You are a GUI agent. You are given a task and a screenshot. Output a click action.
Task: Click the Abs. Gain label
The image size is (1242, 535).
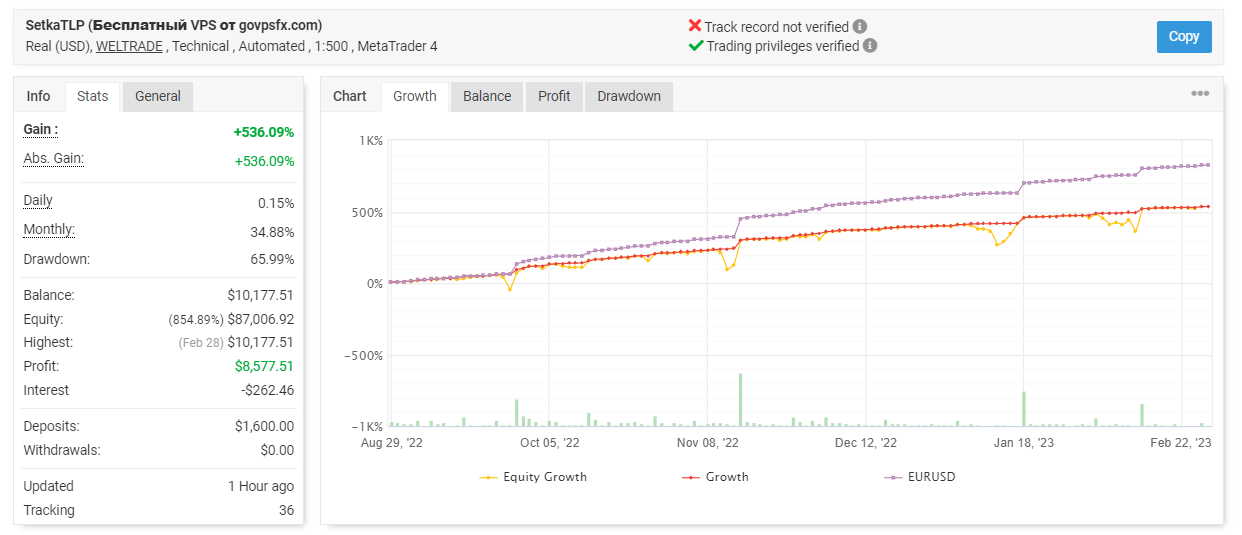54,159
